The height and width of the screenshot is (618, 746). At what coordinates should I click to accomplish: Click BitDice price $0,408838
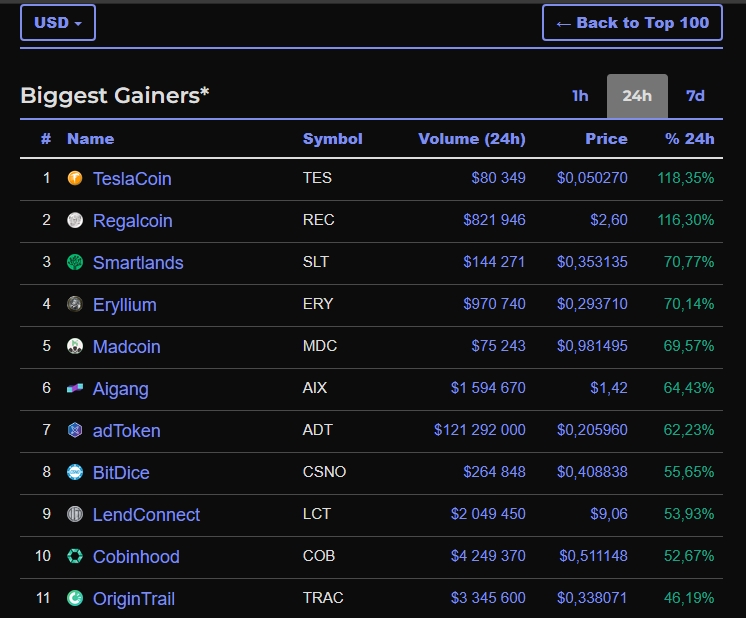[x=592, y=471]
